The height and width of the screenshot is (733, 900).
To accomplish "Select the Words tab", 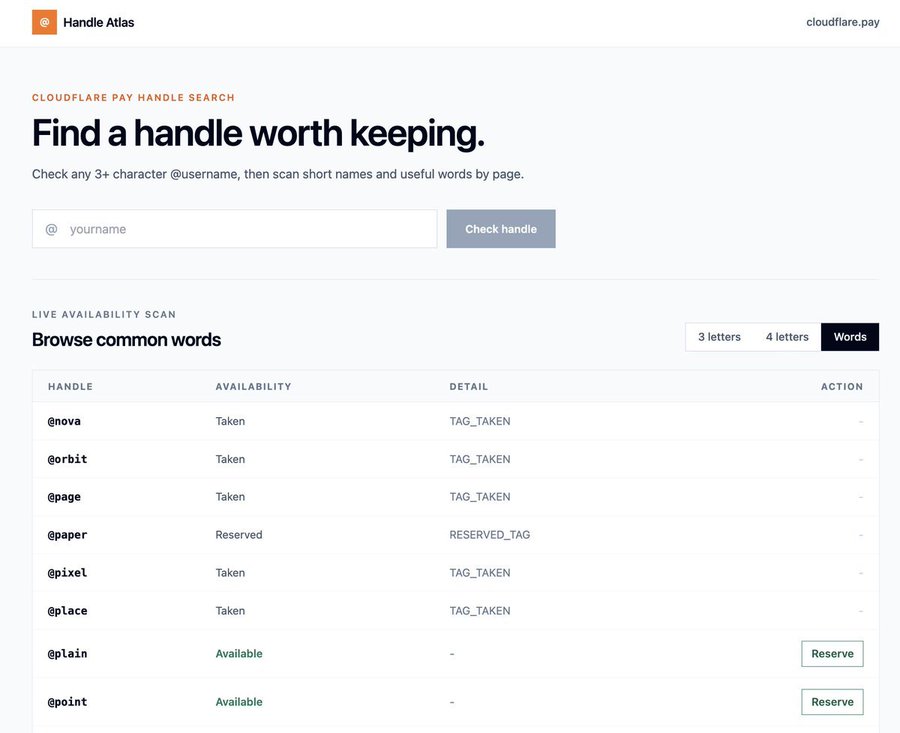I will tap(850, 337).
